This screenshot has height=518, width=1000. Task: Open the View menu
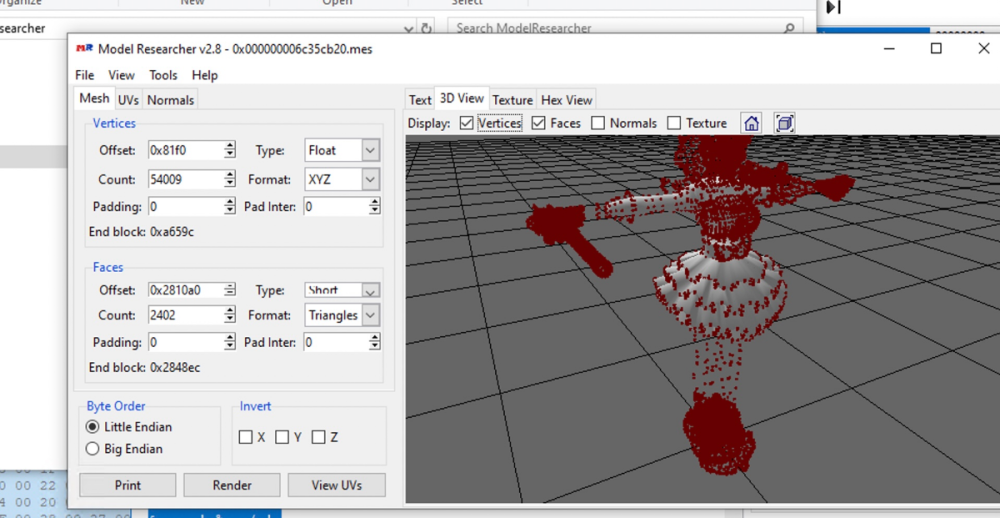[x=121, y=75]
